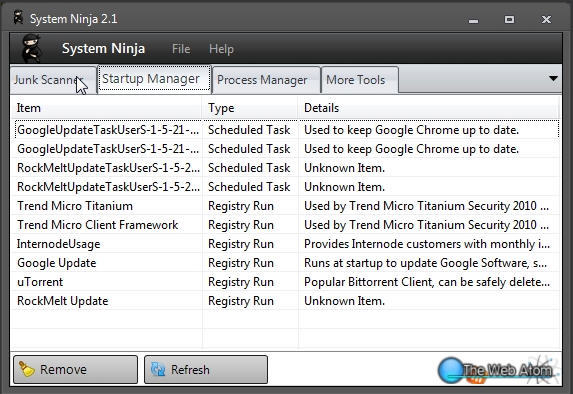Viewport: 573px width, 394px height.
Task: Click the Refresh button
Action: tap(206, 370)
